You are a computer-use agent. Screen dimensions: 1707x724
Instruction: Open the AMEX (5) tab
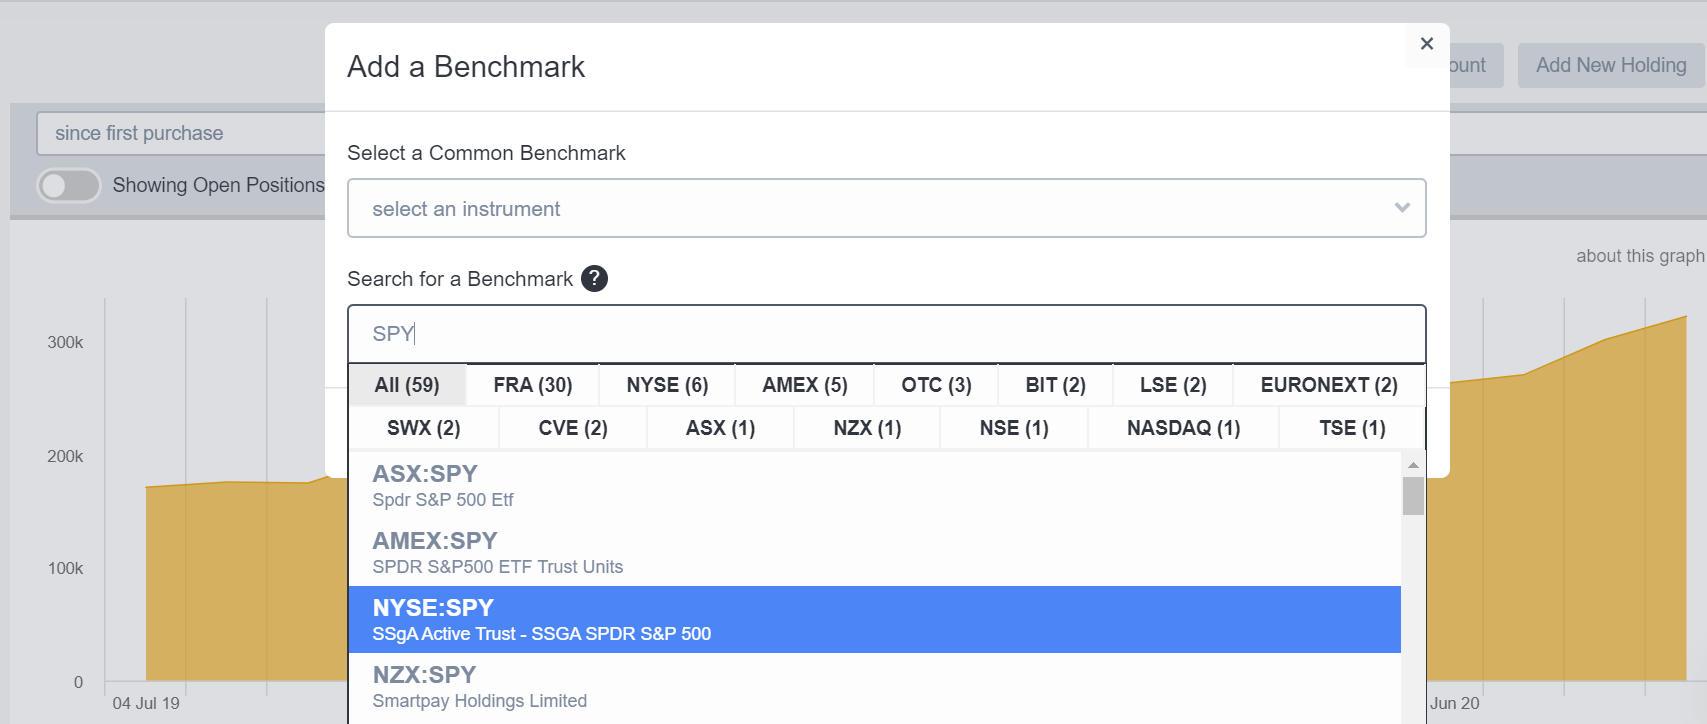click(x=805, y=385)
